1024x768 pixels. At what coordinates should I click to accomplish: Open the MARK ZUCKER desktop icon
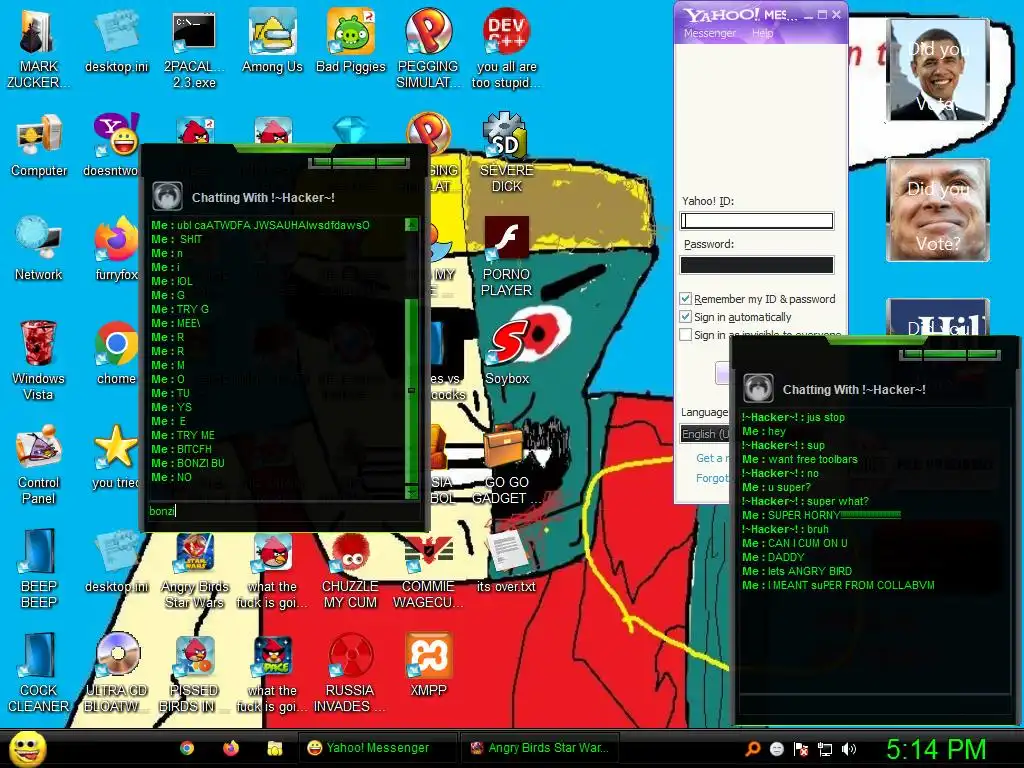tap(37, 47)
